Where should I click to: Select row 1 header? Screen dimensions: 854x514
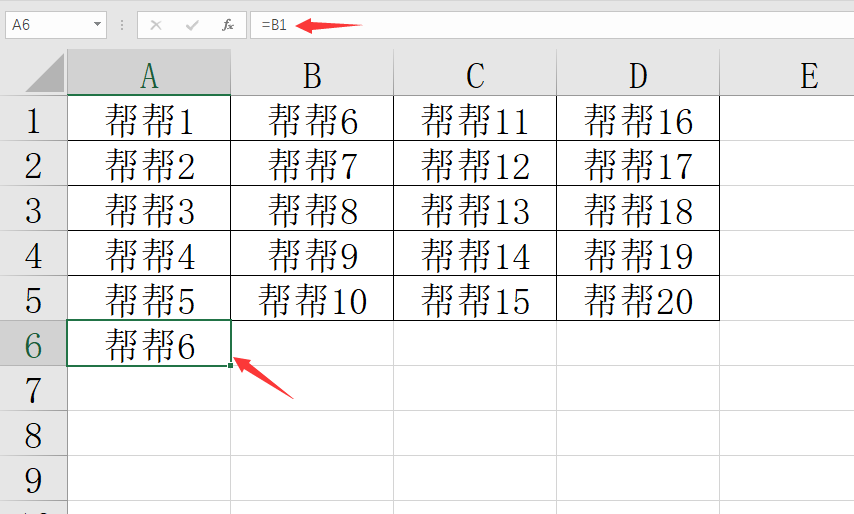[33, 118]
